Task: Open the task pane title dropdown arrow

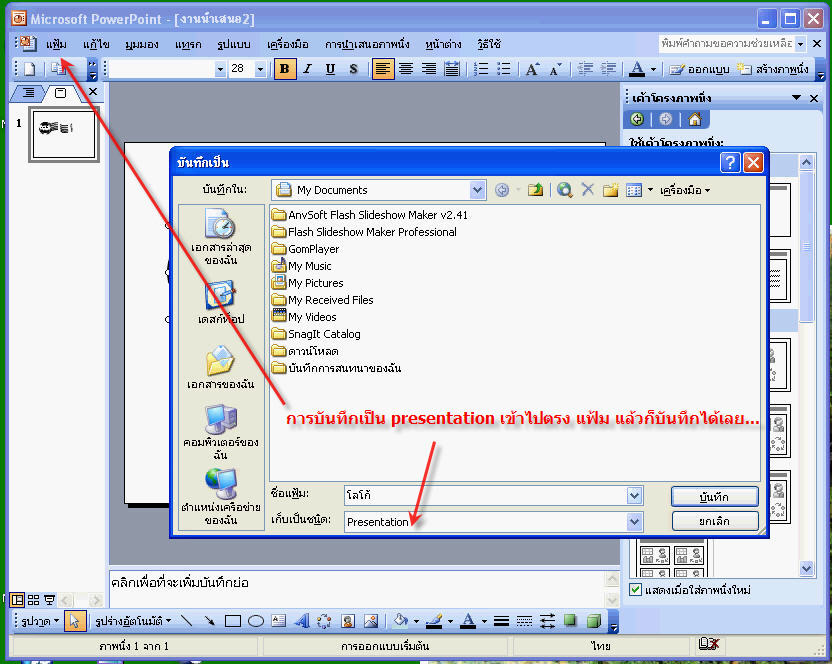Action: pyautogui.click(x=796, y=98)
